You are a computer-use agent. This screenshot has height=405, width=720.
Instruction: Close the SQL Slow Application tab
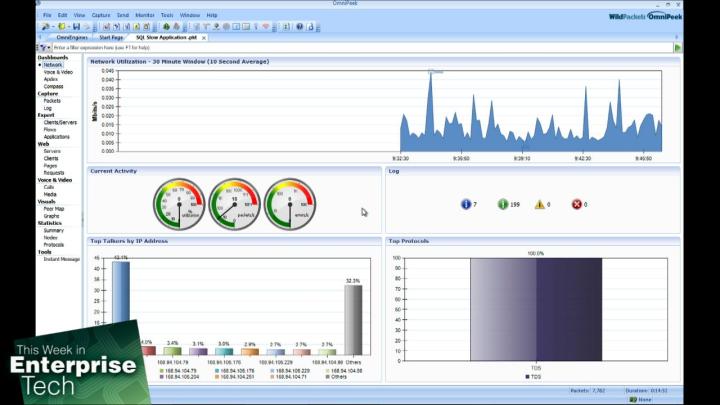[x=204, y=37]
